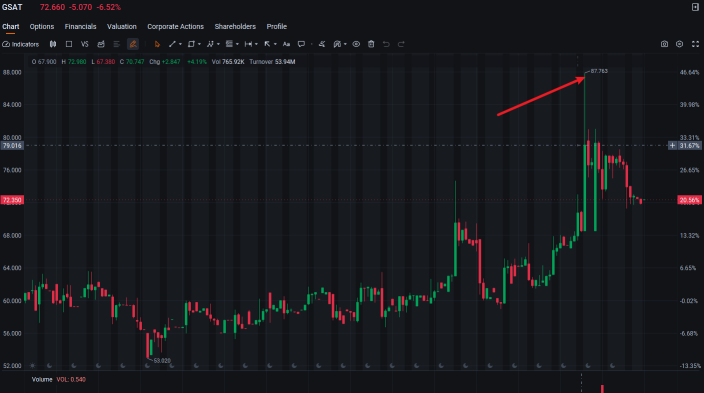Select the Aa text annotation tool
This screenshot has width=704, height=393.
286,44
